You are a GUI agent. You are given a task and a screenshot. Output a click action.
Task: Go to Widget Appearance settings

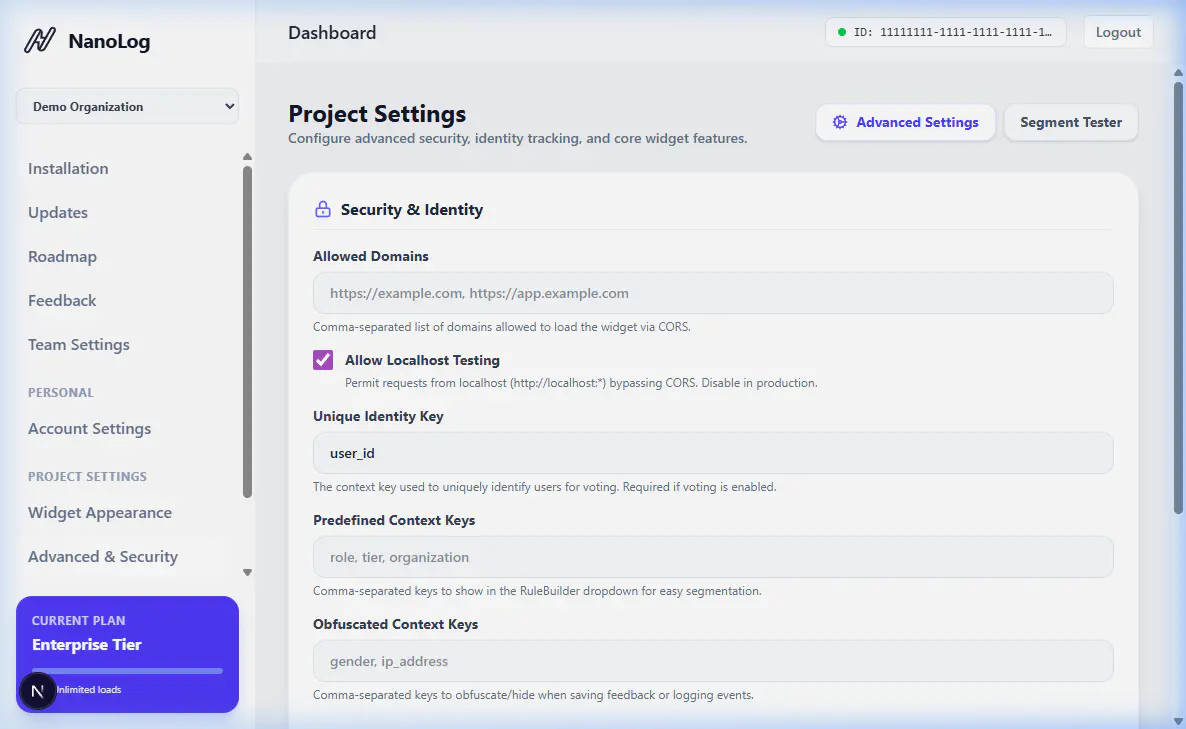click(x=100, y=513)
